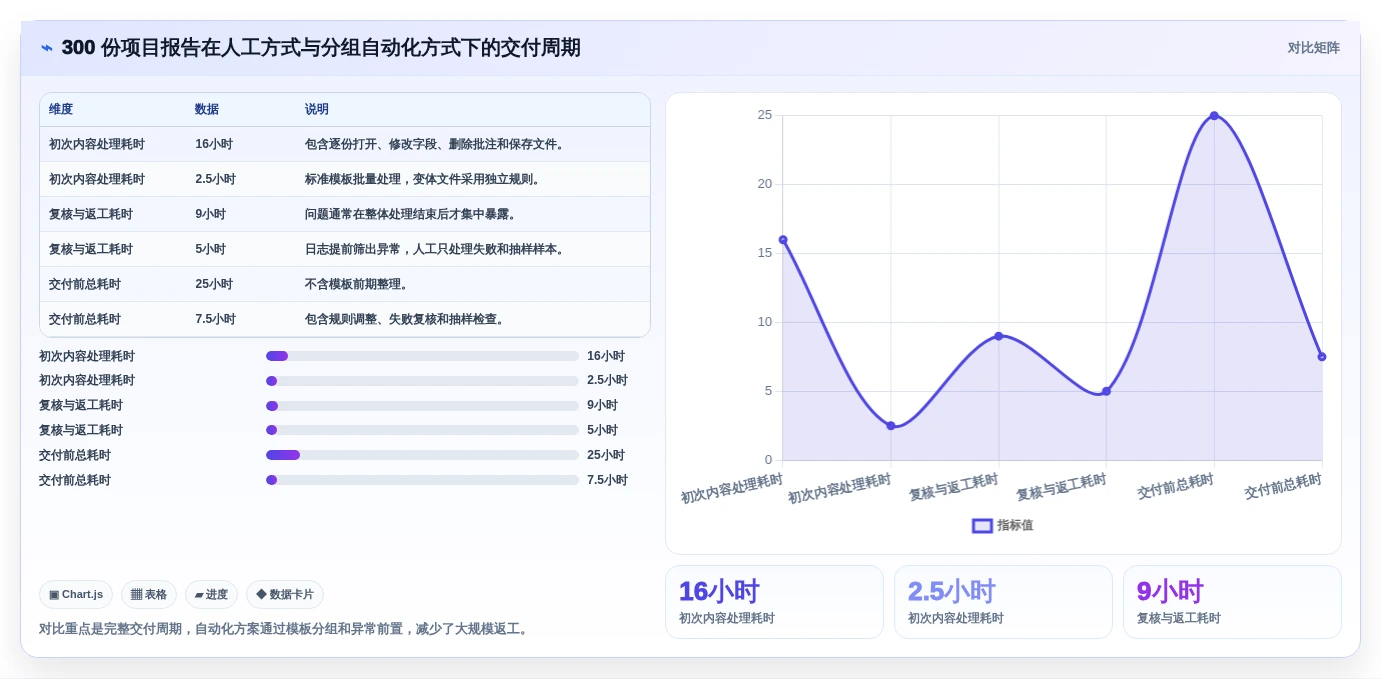
Task: Click the progress bar labeled 5小时
Action: (x=422, y=430)
